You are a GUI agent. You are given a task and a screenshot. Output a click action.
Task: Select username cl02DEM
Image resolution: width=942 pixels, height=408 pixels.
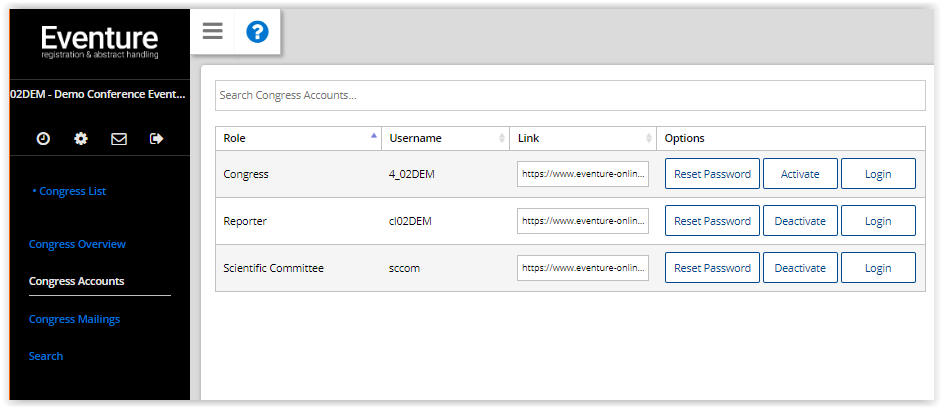pos(410,221)
